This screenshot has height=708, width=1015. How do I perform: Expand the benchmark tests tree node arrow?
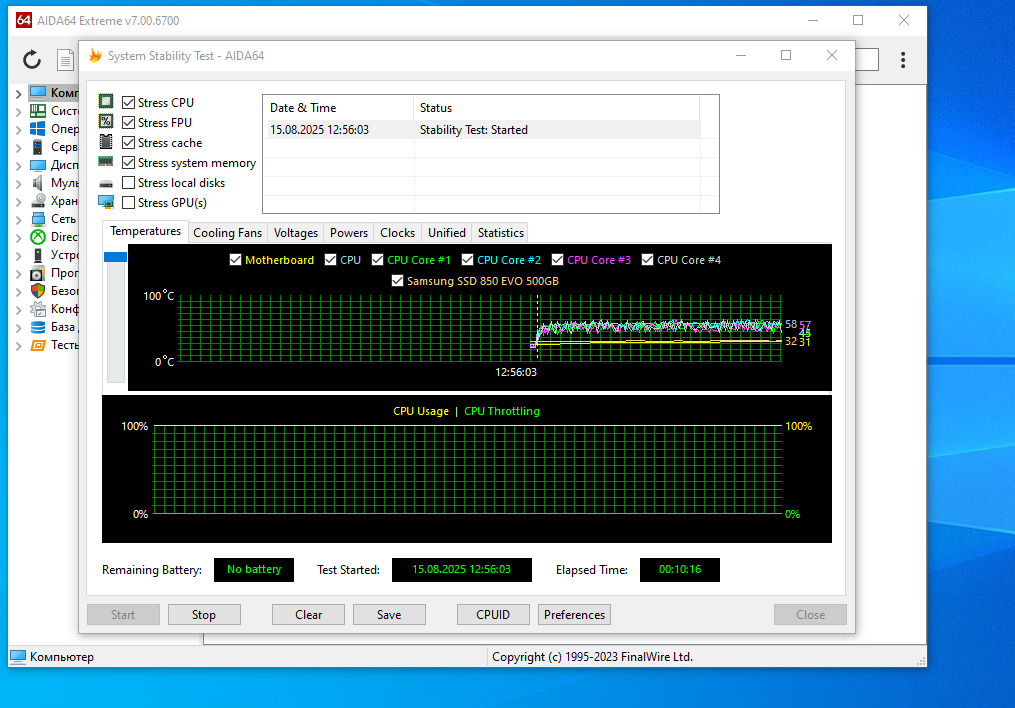pos(19,345)
